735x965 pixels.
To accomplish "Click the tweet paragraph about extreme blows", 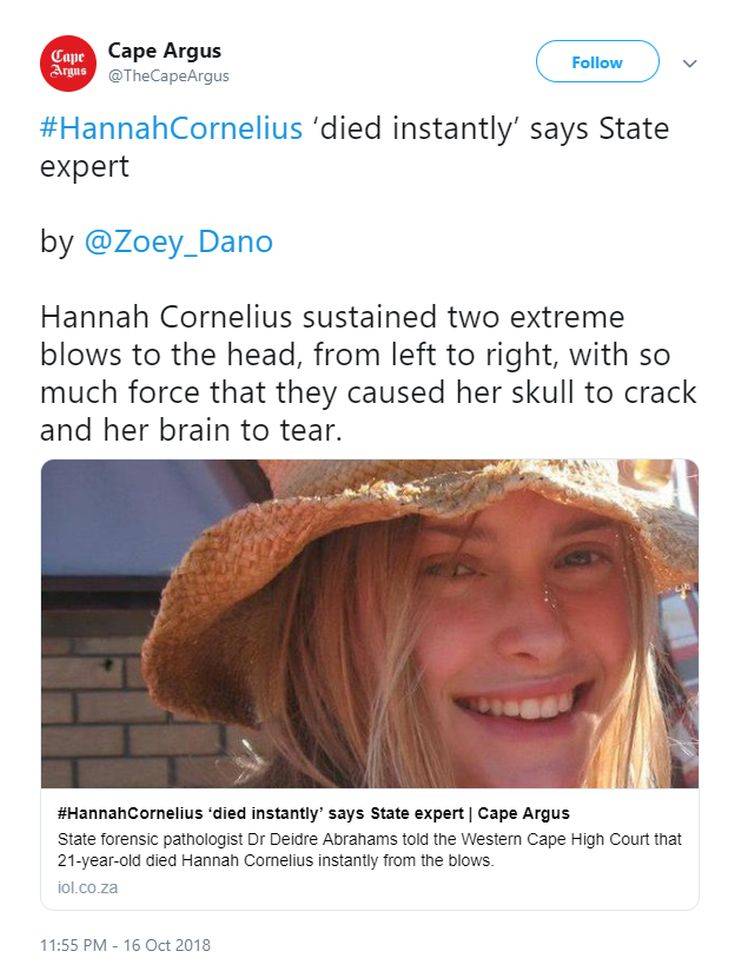I will point(368,374).
